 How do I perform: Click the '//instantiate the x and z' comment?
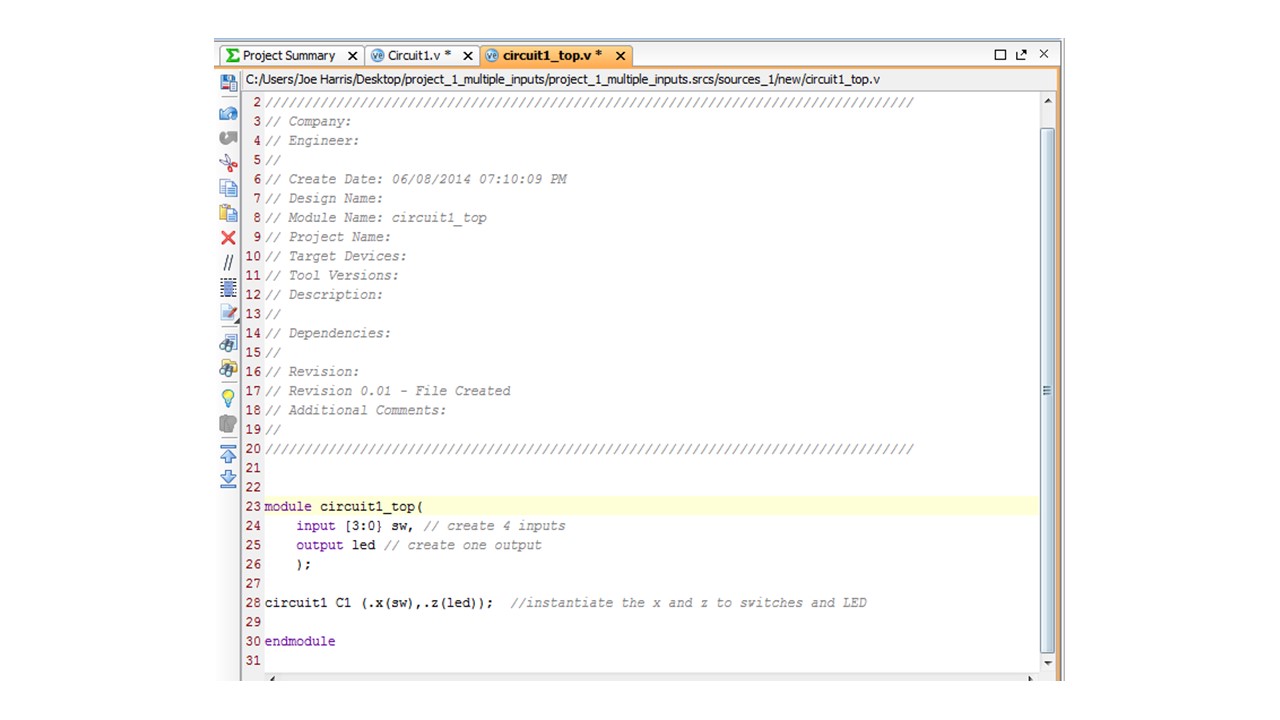click(x=688, y=603)
